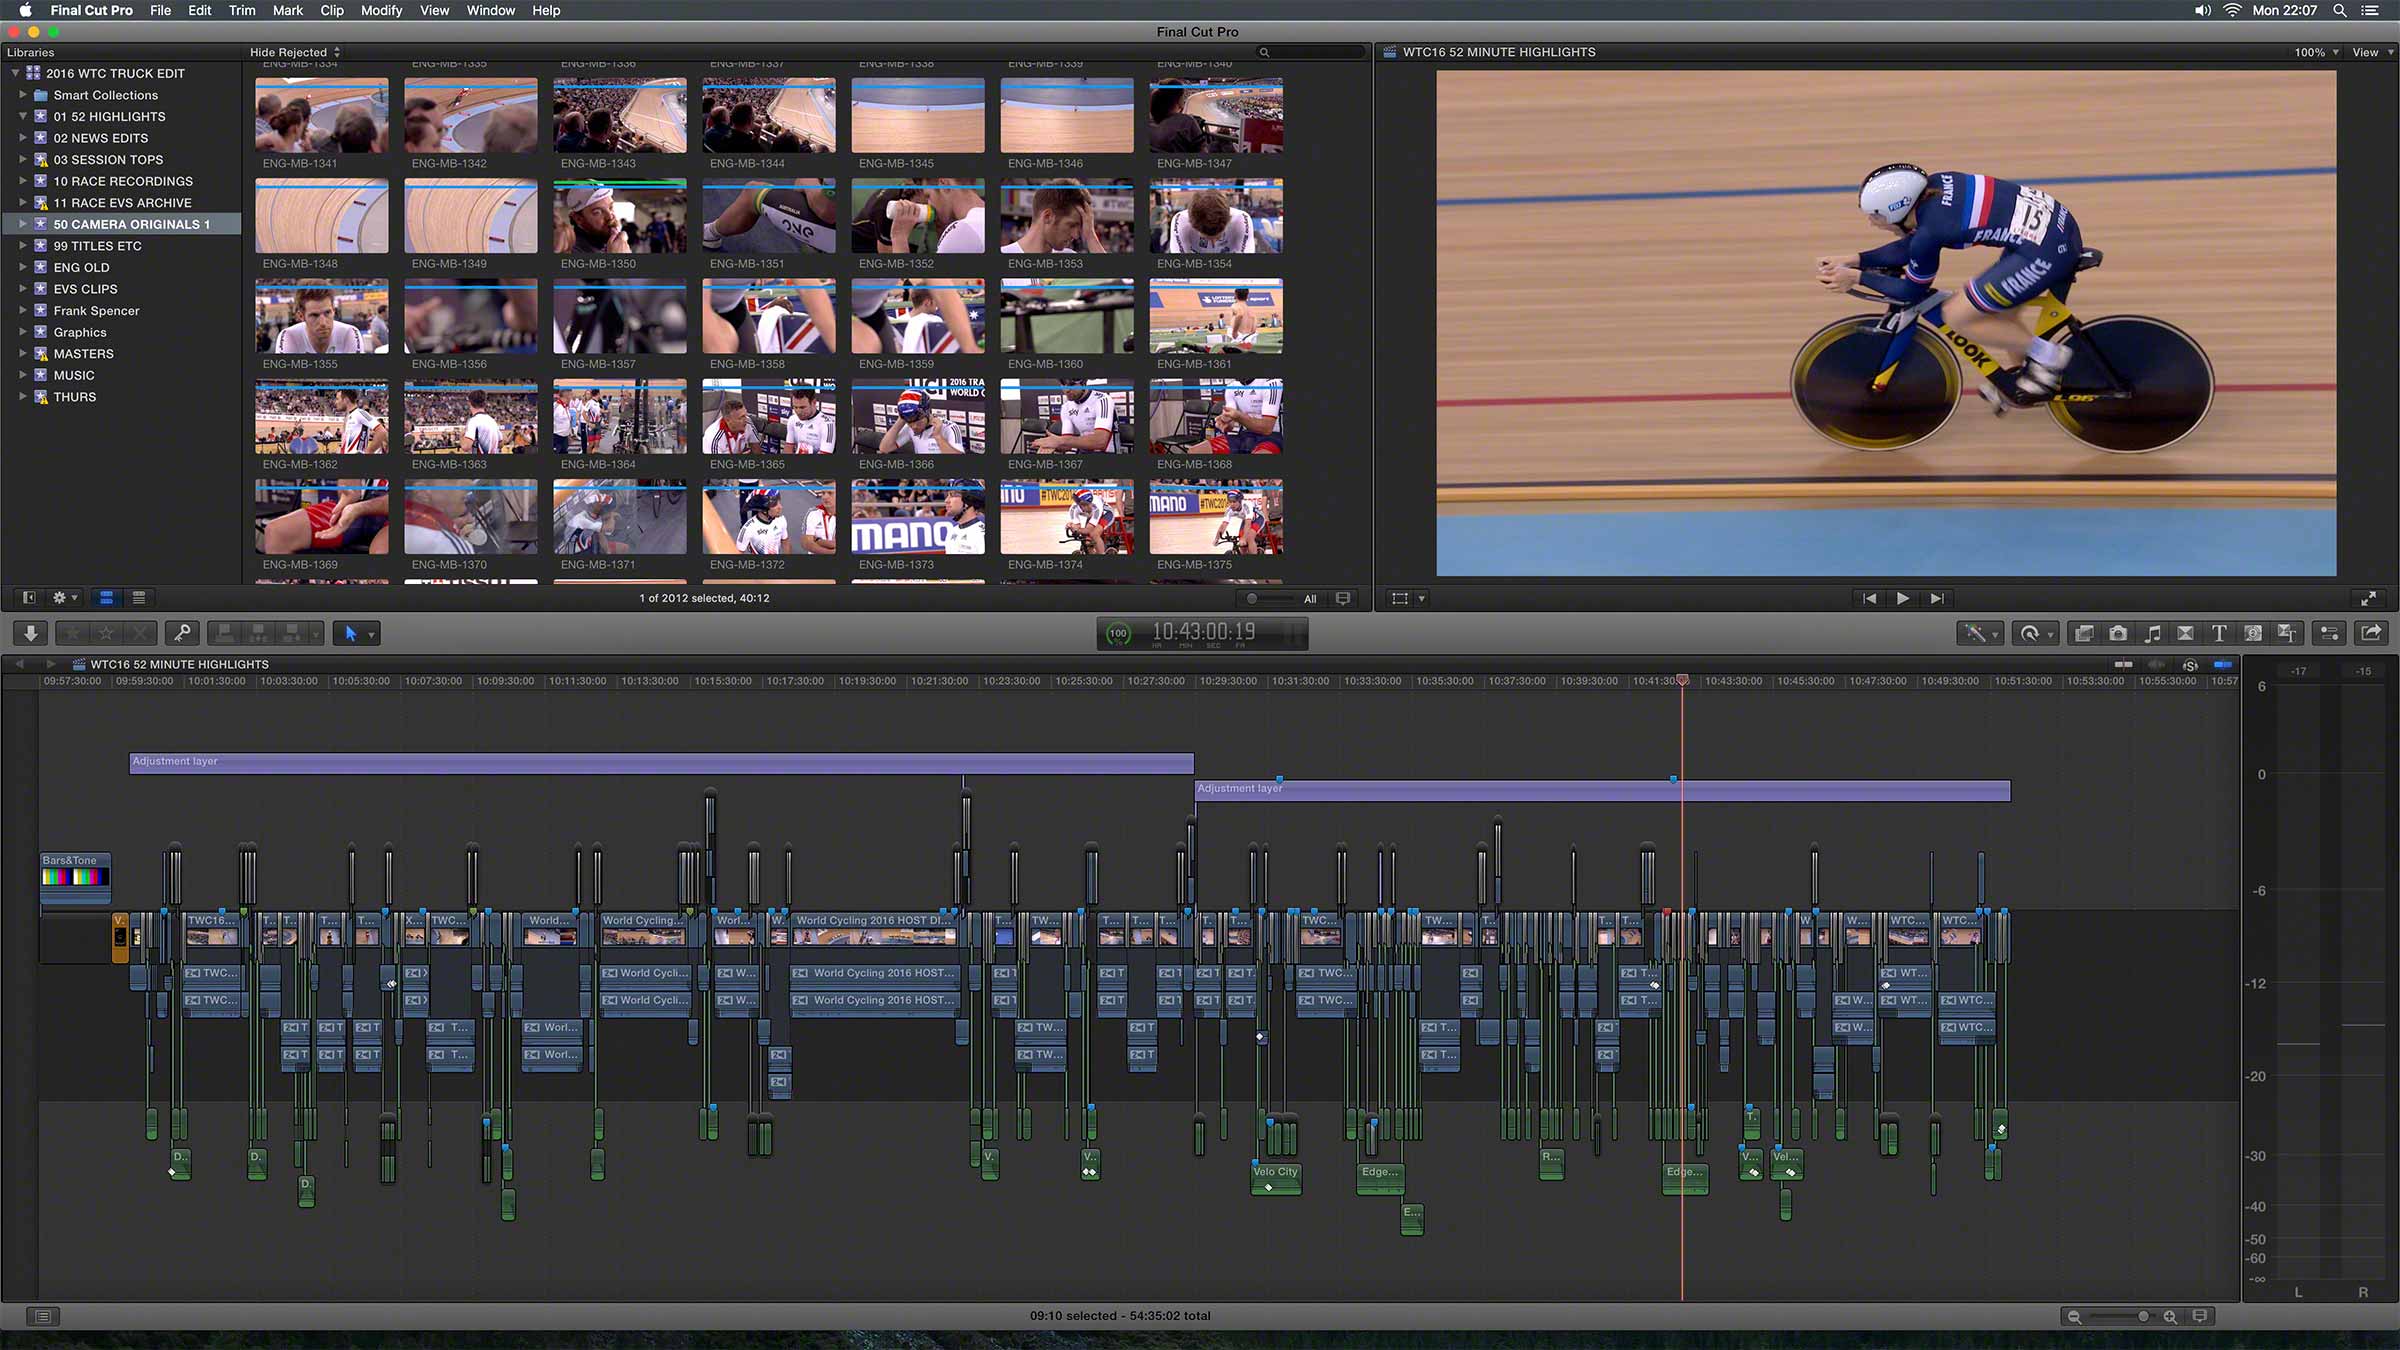2400x1350 pixels.
Task: Open the Generators browser
Action: tap(2253, 633)
